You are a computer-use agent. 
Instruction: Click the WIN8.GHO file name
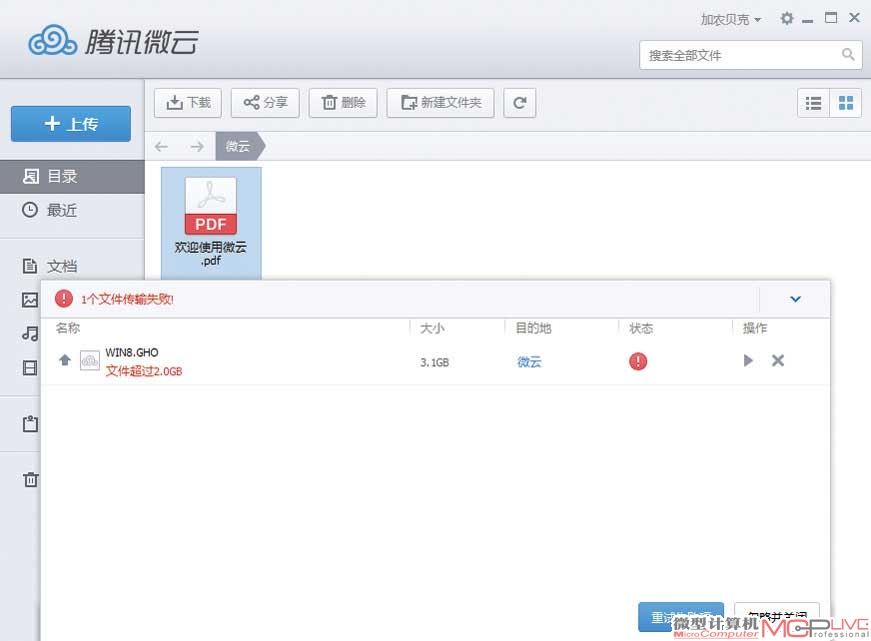point(132,353)
